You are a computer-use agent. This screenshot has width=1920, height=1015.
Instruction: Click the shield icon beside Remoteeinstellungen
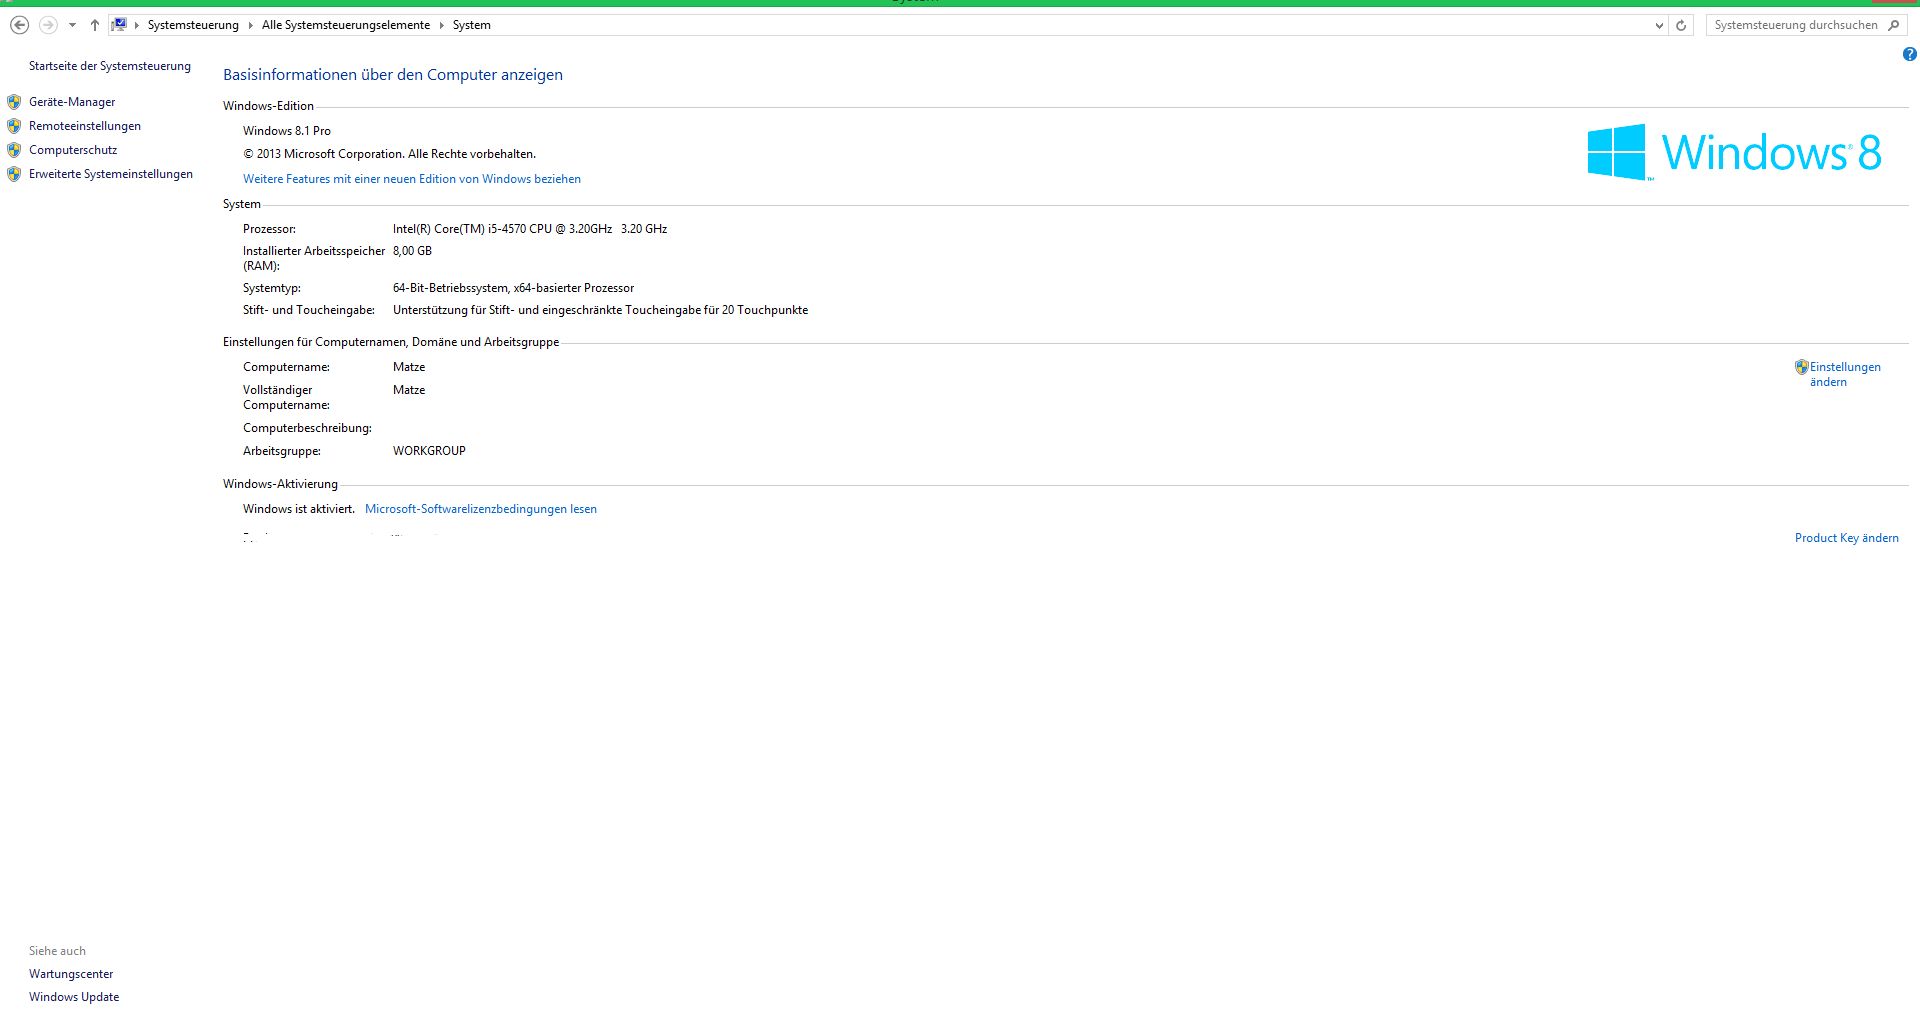pos(14,126)
